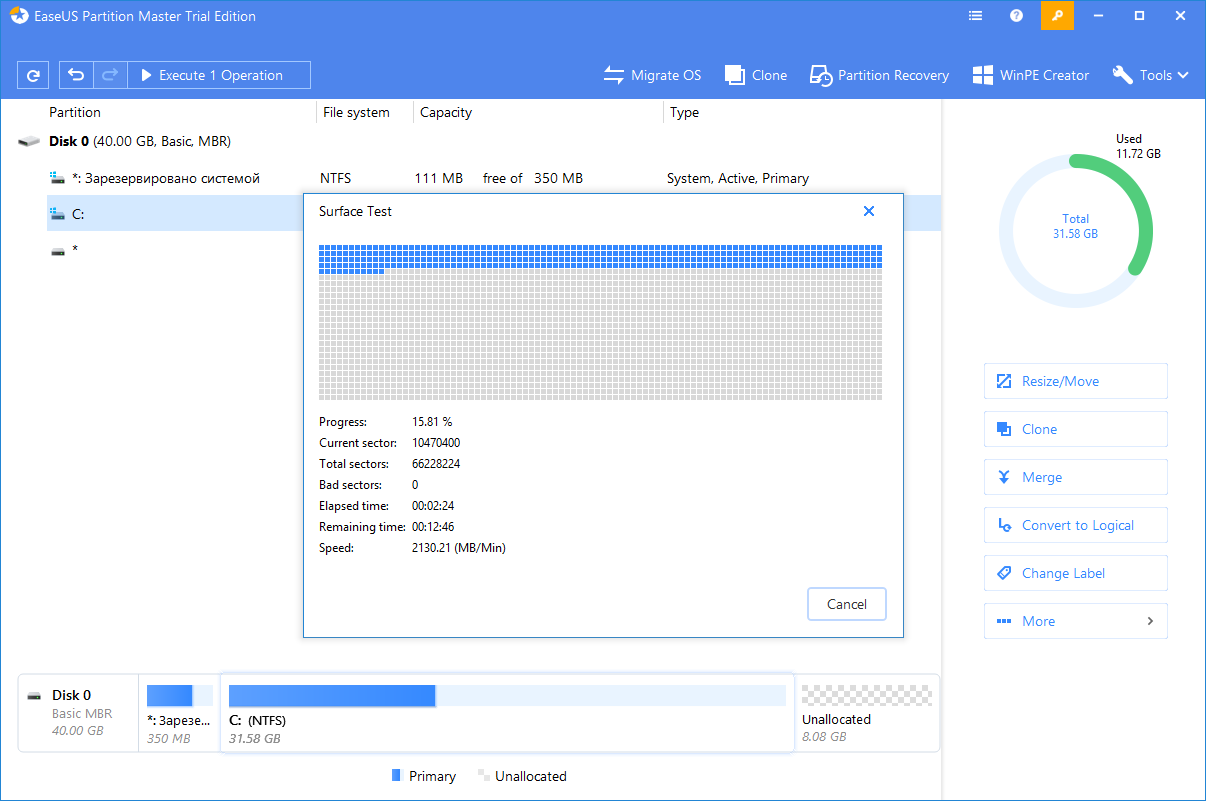Click the Current sector value 10470400
Image resolution: width=1206 pixels, height=801 pixels.
[436, 443]
